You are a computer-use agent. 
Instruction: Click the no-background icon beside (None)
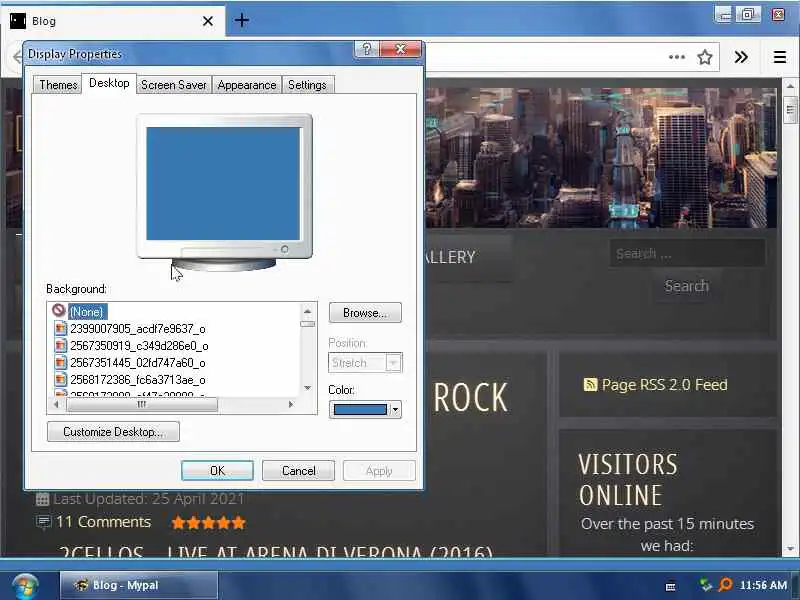[x=58, y=310]
